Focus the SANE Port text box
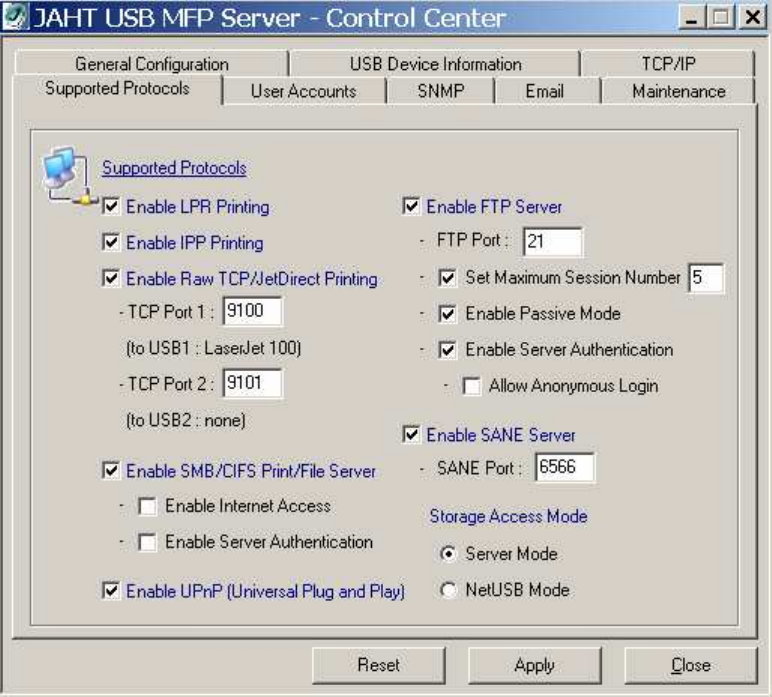 (x=564, y=468)
